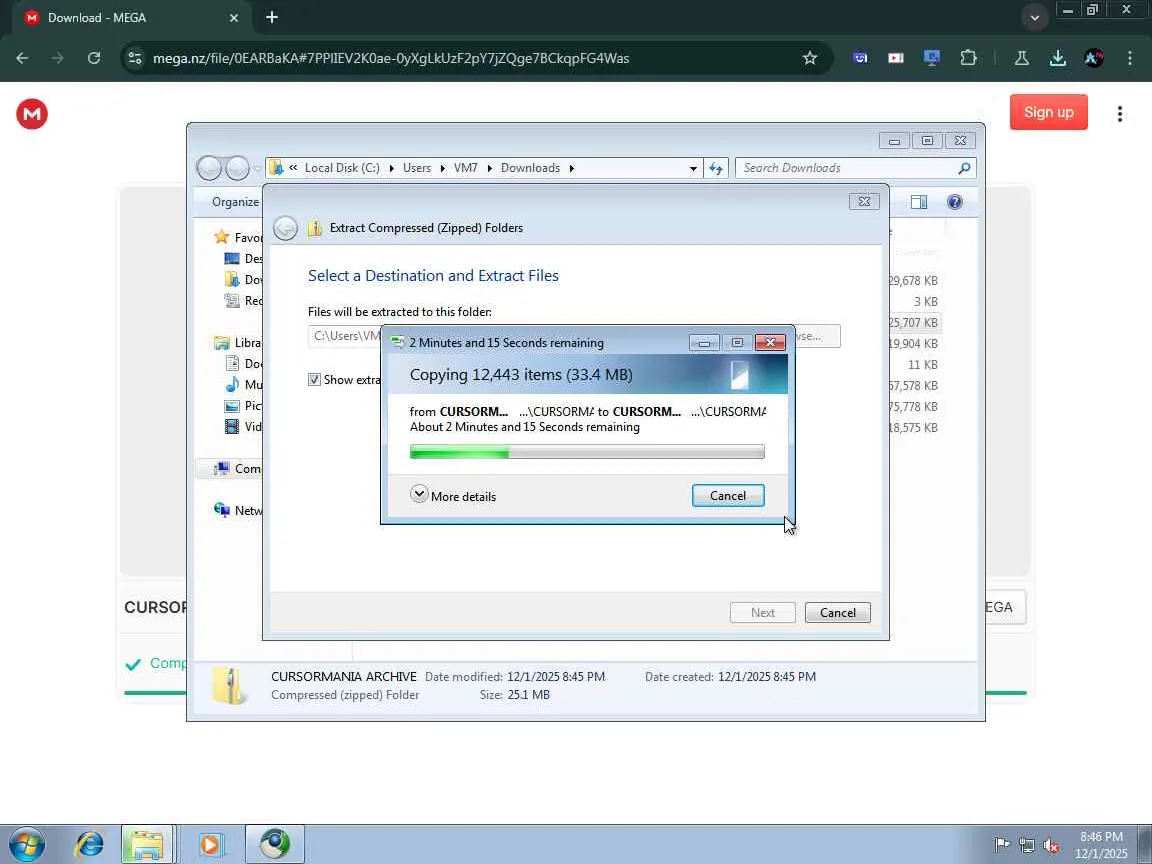Cancel the copying operation
The width and height of the screenshot is (1152, 864).
tap(728, 496)
